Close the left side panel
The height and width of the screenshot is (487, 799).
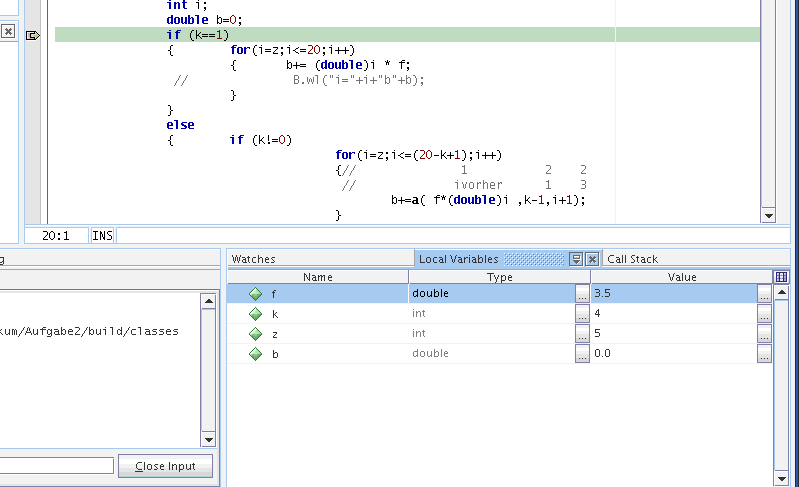click(x=7, y=32)
